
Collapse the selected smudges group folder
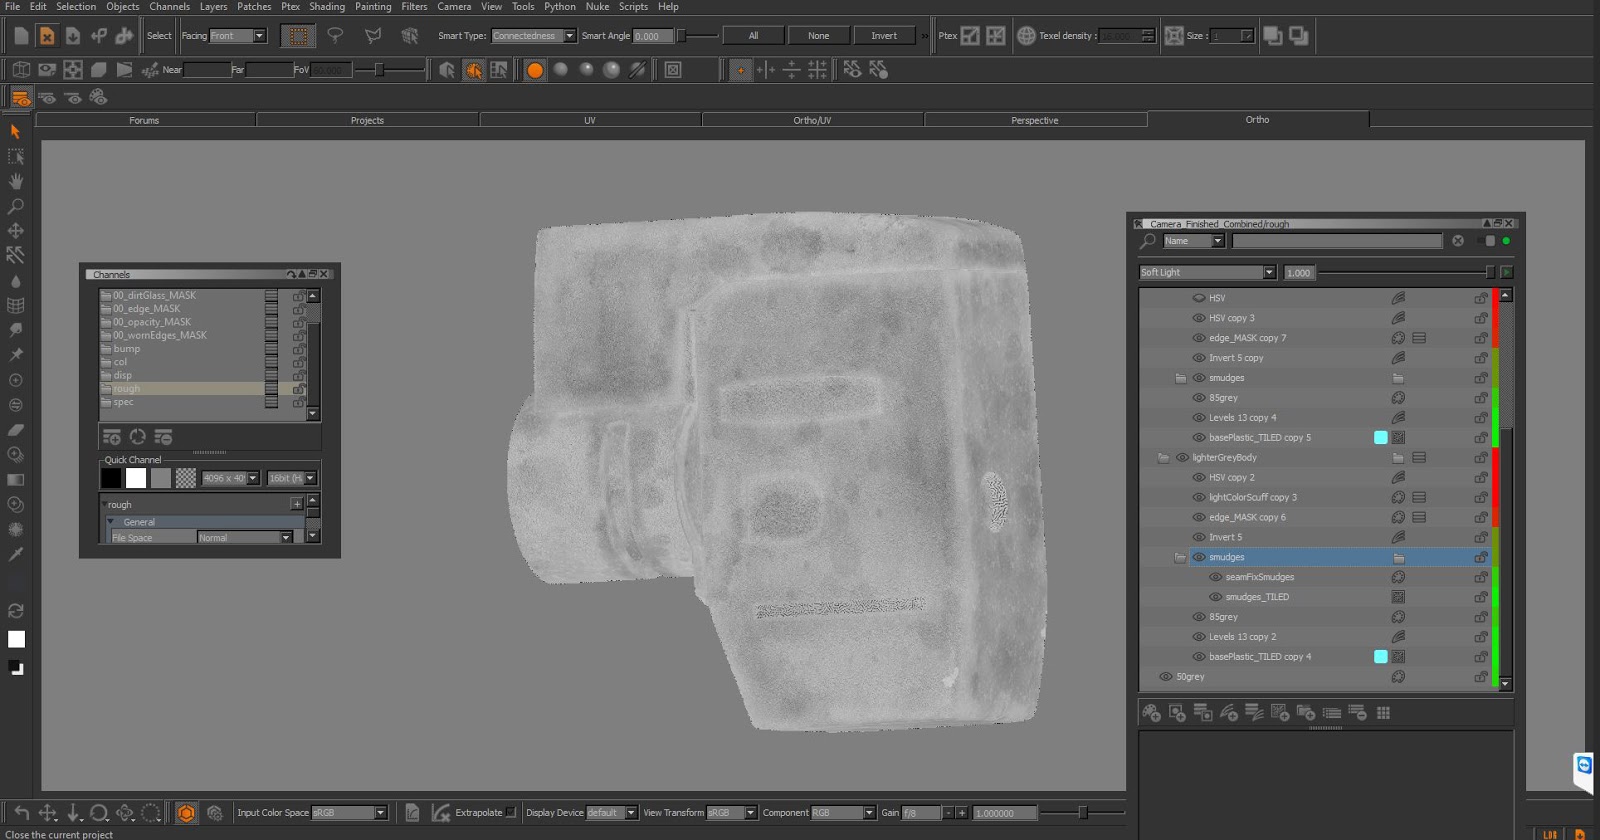(1180, 557)
